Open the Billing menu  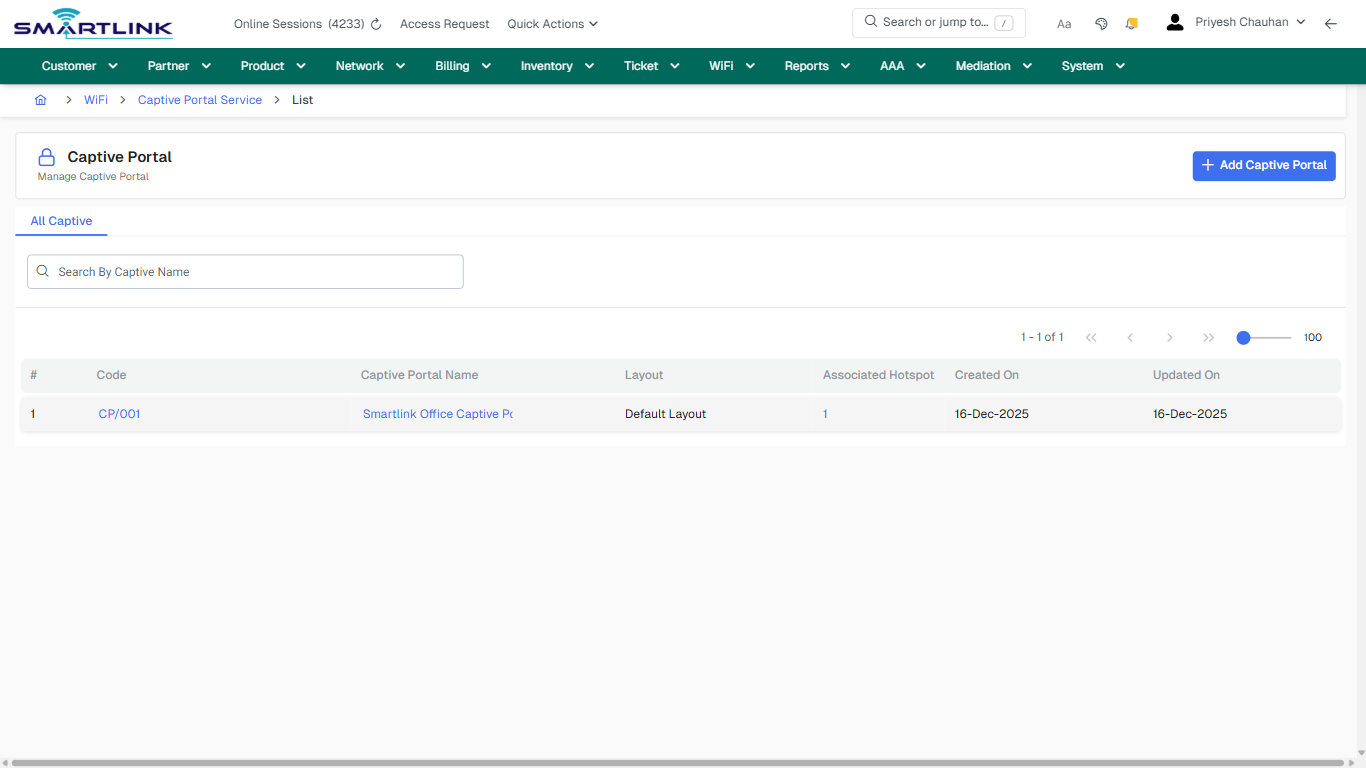462,65
